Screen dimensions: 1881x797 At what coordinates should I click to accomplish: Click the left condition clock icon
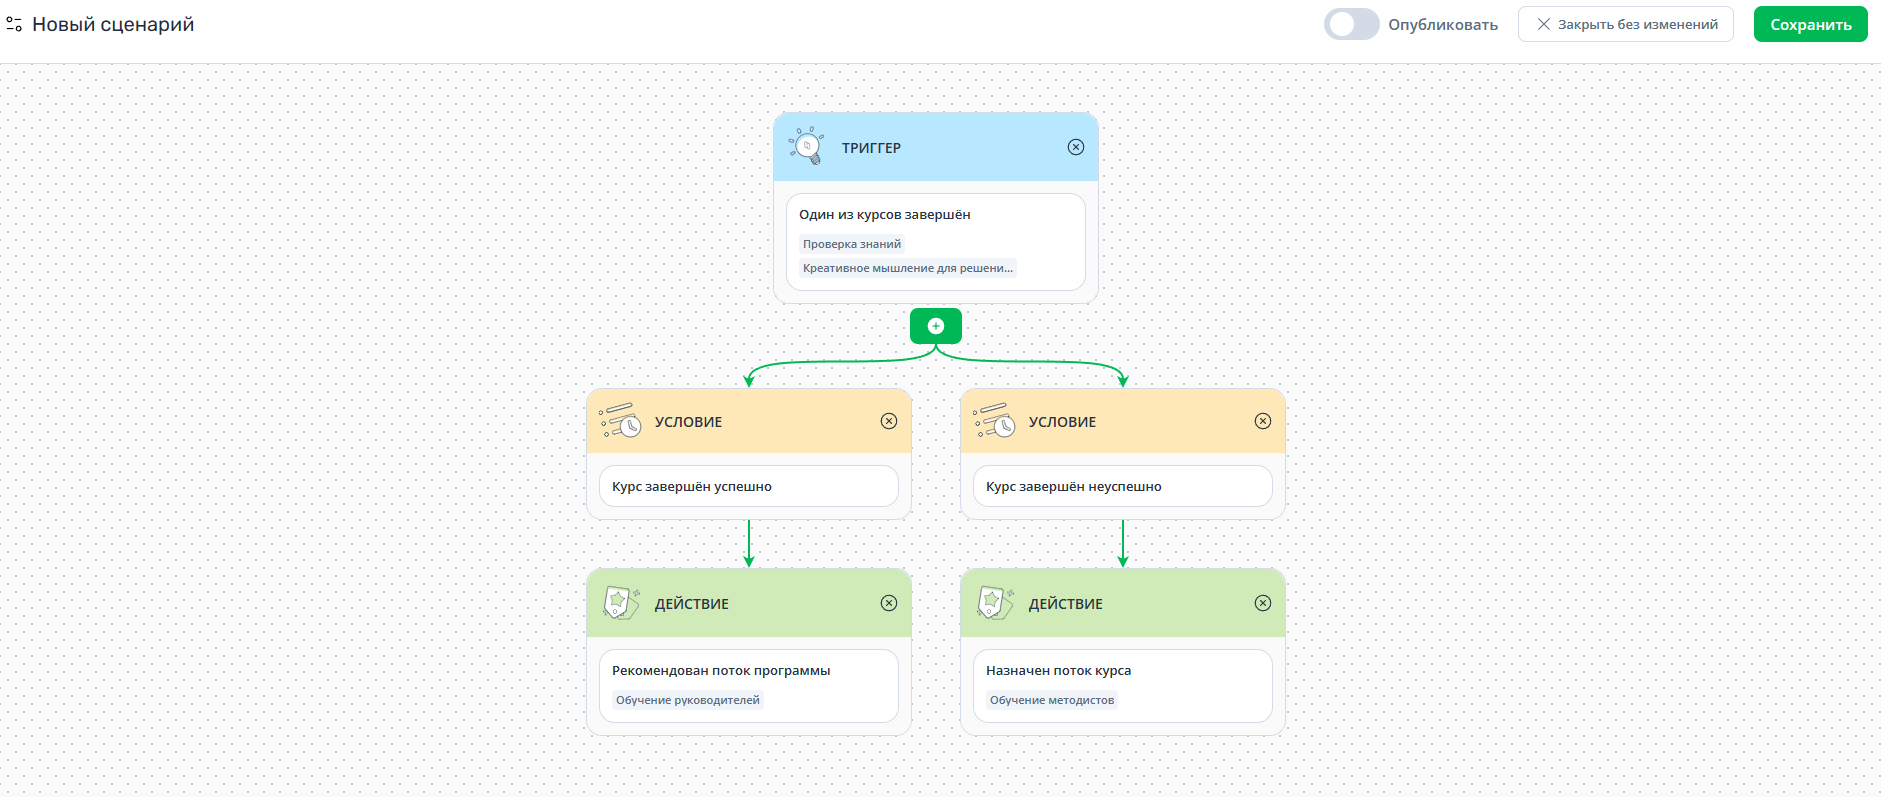[x=620, y=421]
